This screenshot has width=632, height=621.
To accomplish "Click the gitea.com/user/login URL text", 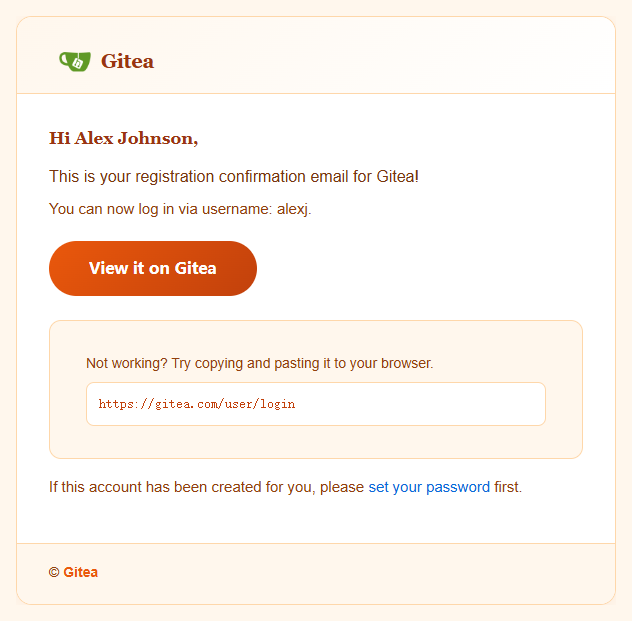I will pyautogui.click(x=197, y=404).
